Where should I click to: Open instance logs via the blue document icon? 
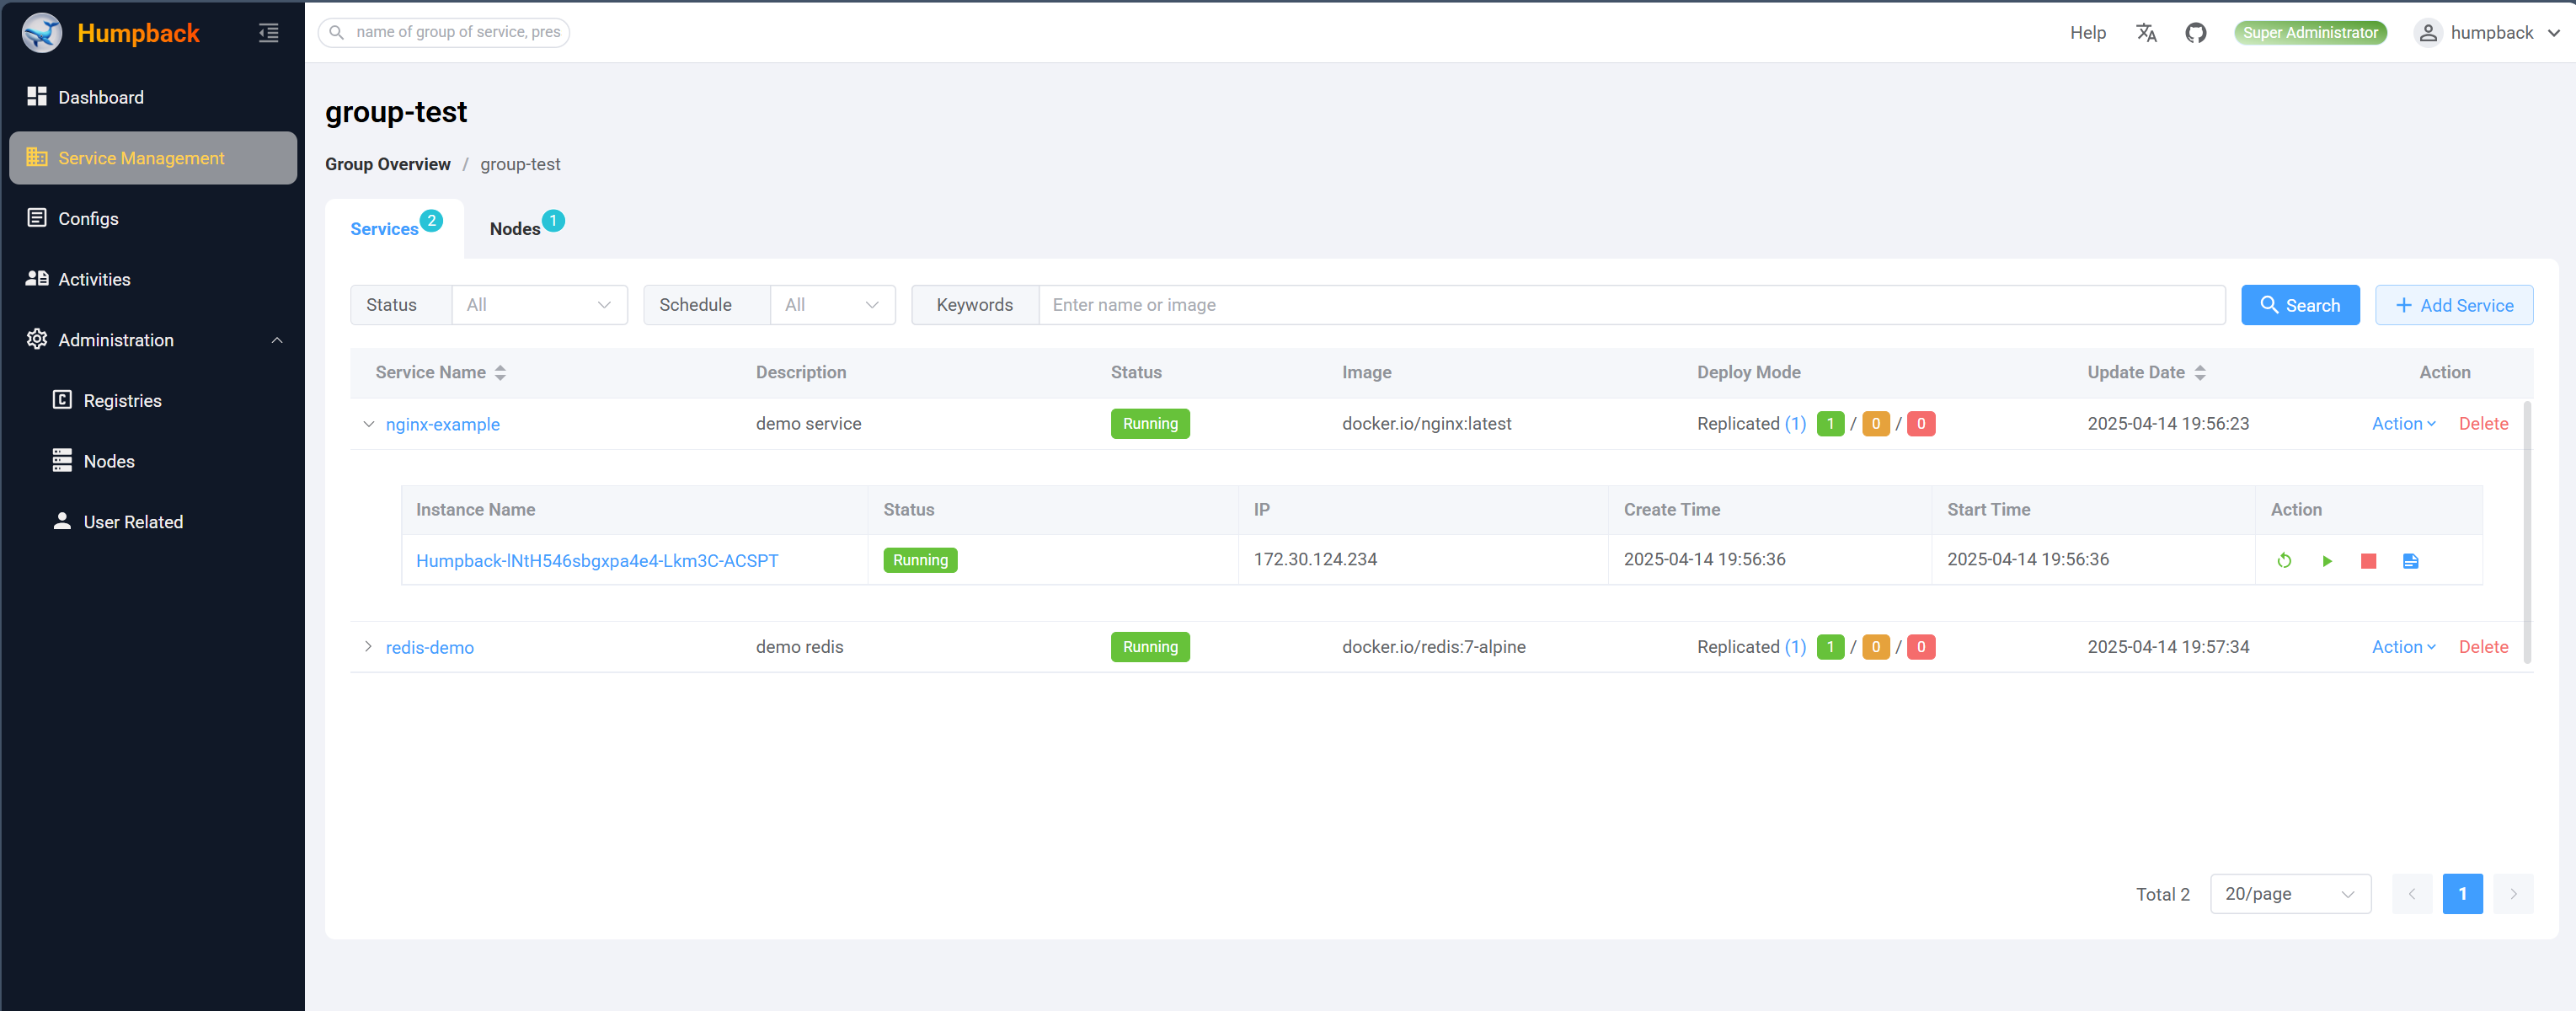[2410, 561]
